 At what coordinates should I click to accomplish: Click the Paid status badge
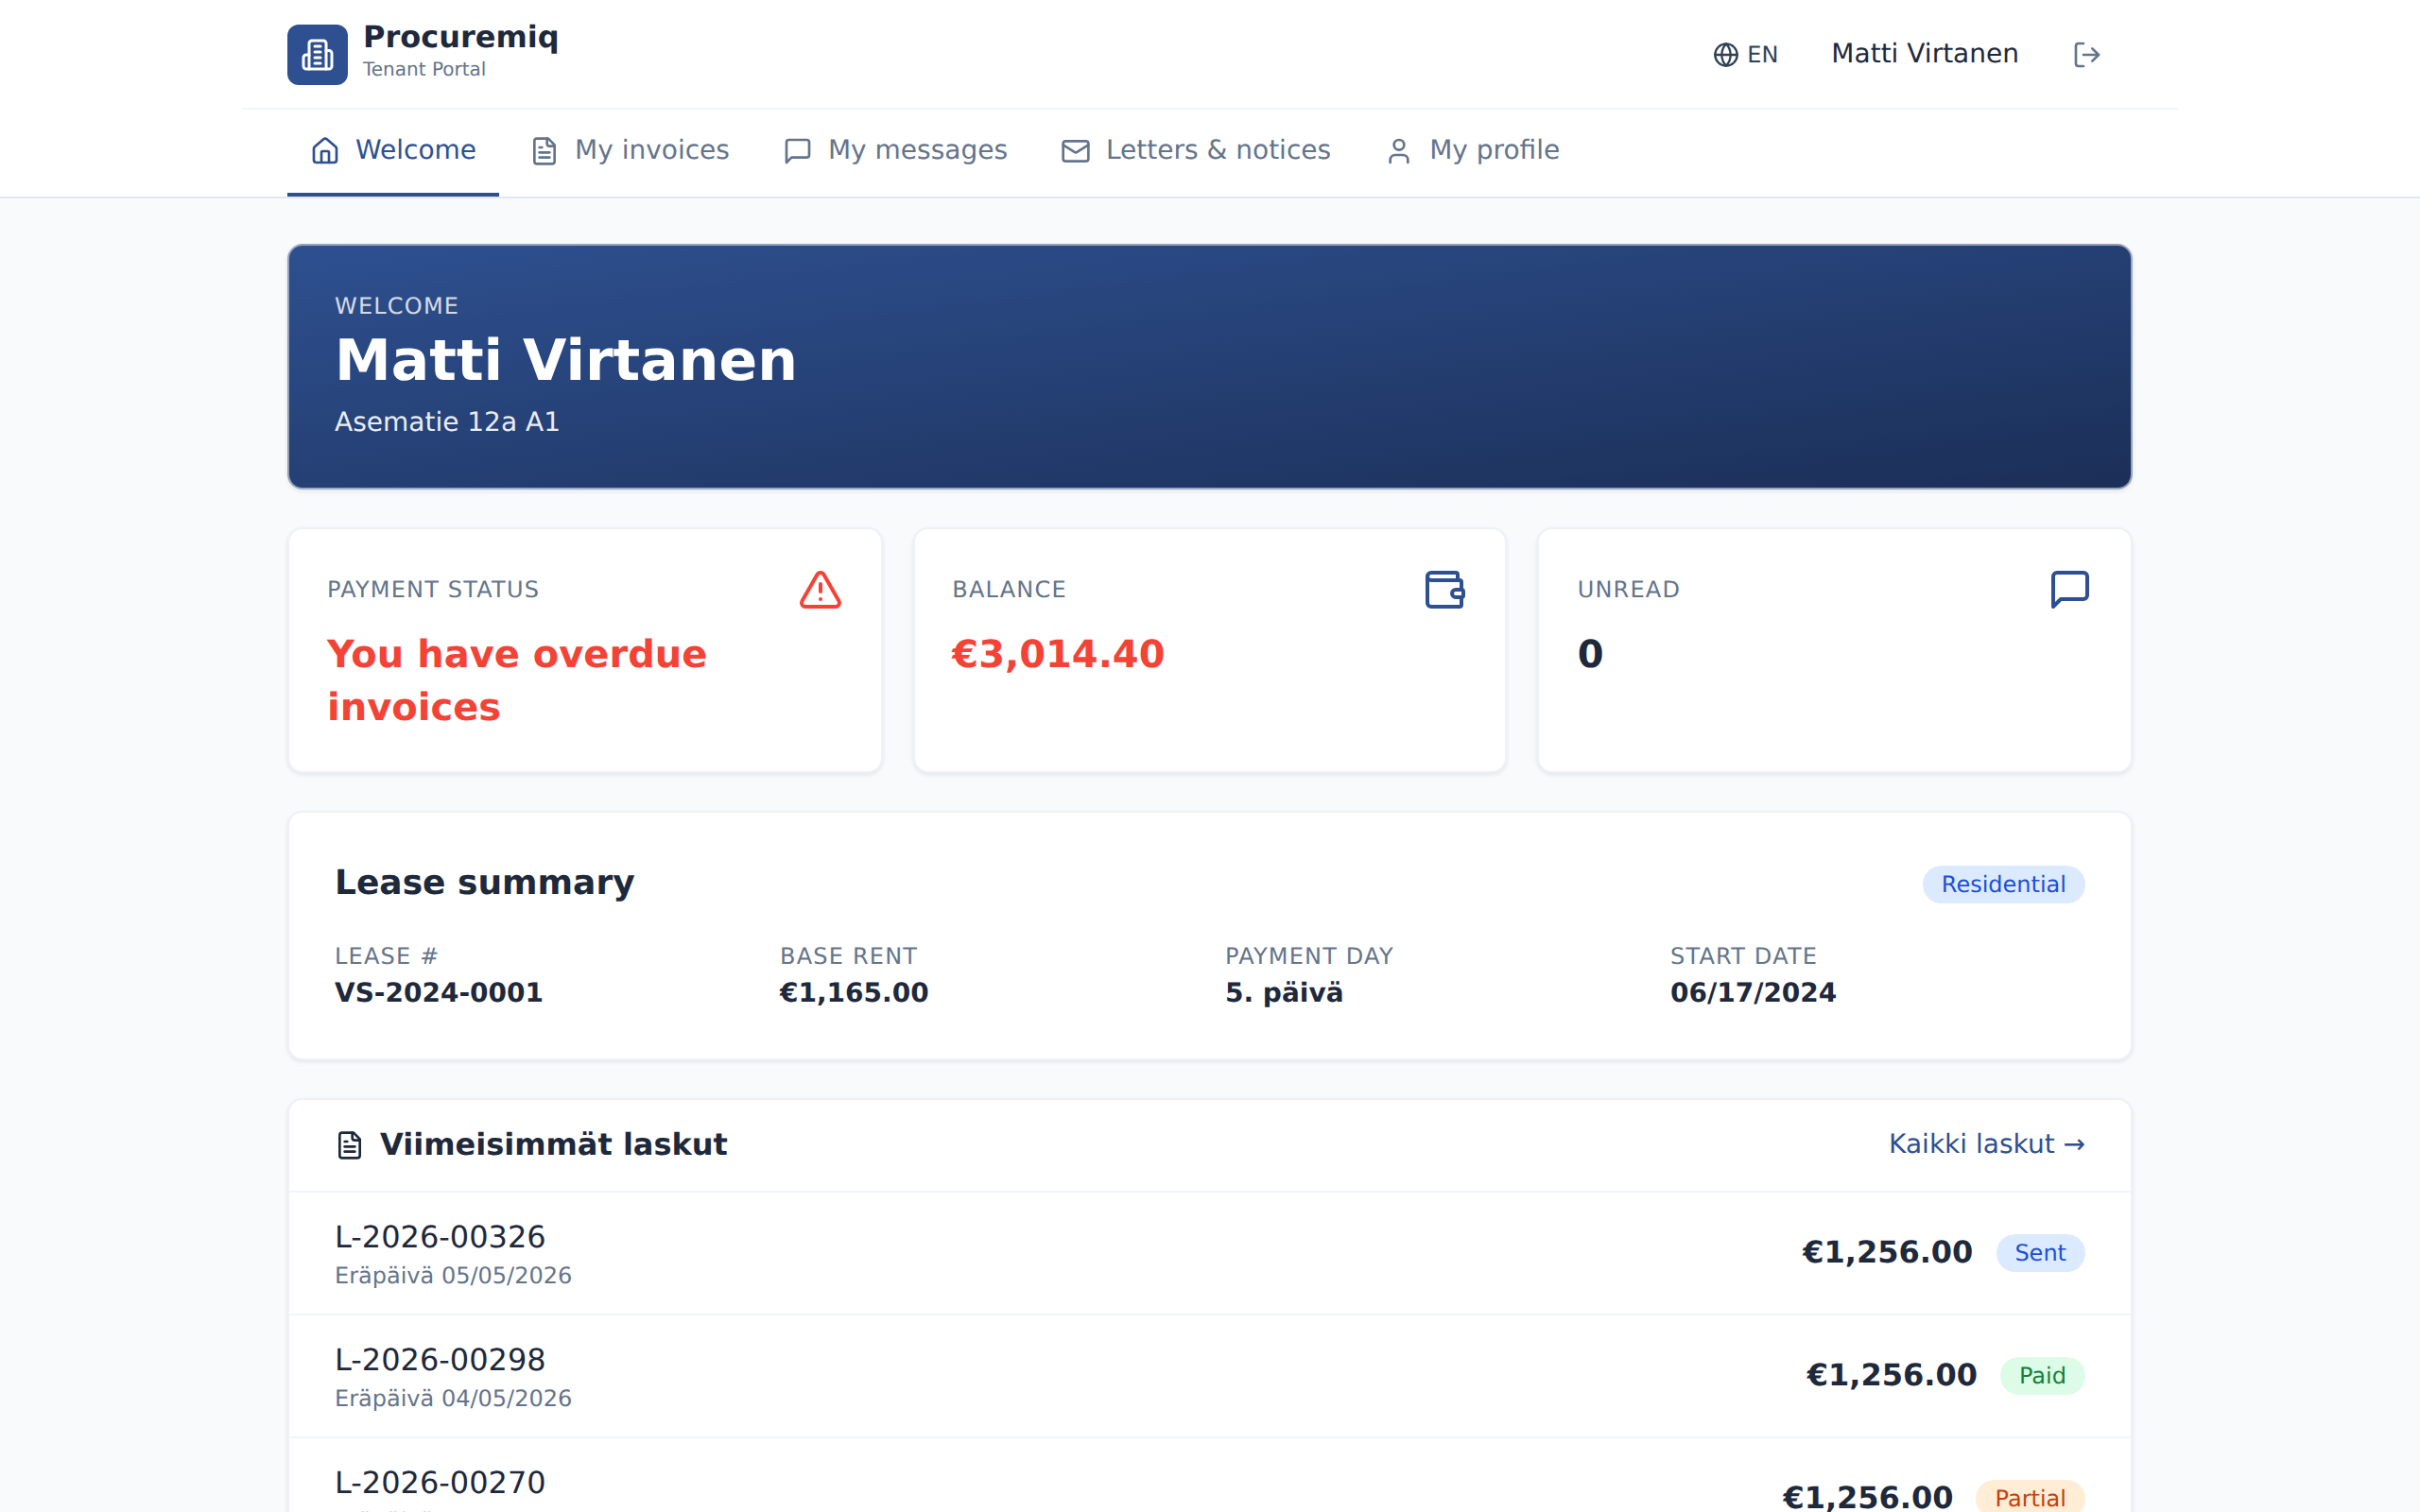[x=2041, y=1376]
